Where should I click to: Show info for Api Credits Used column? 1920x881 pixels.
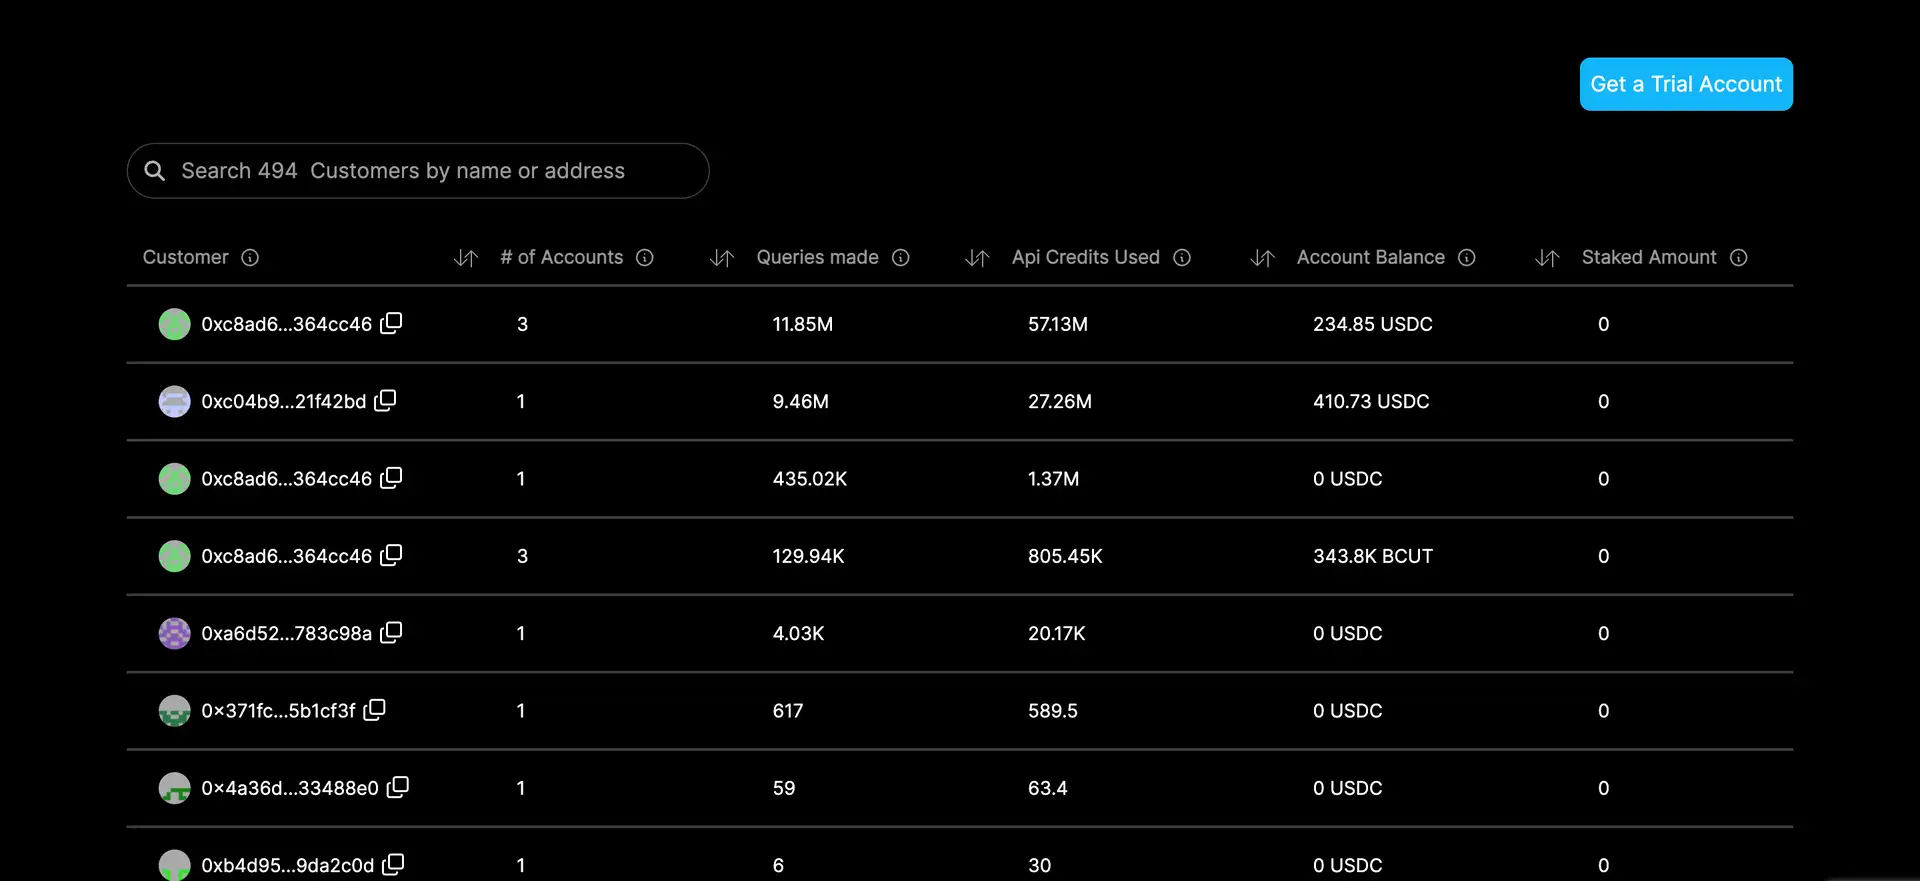coord(1182,258)
